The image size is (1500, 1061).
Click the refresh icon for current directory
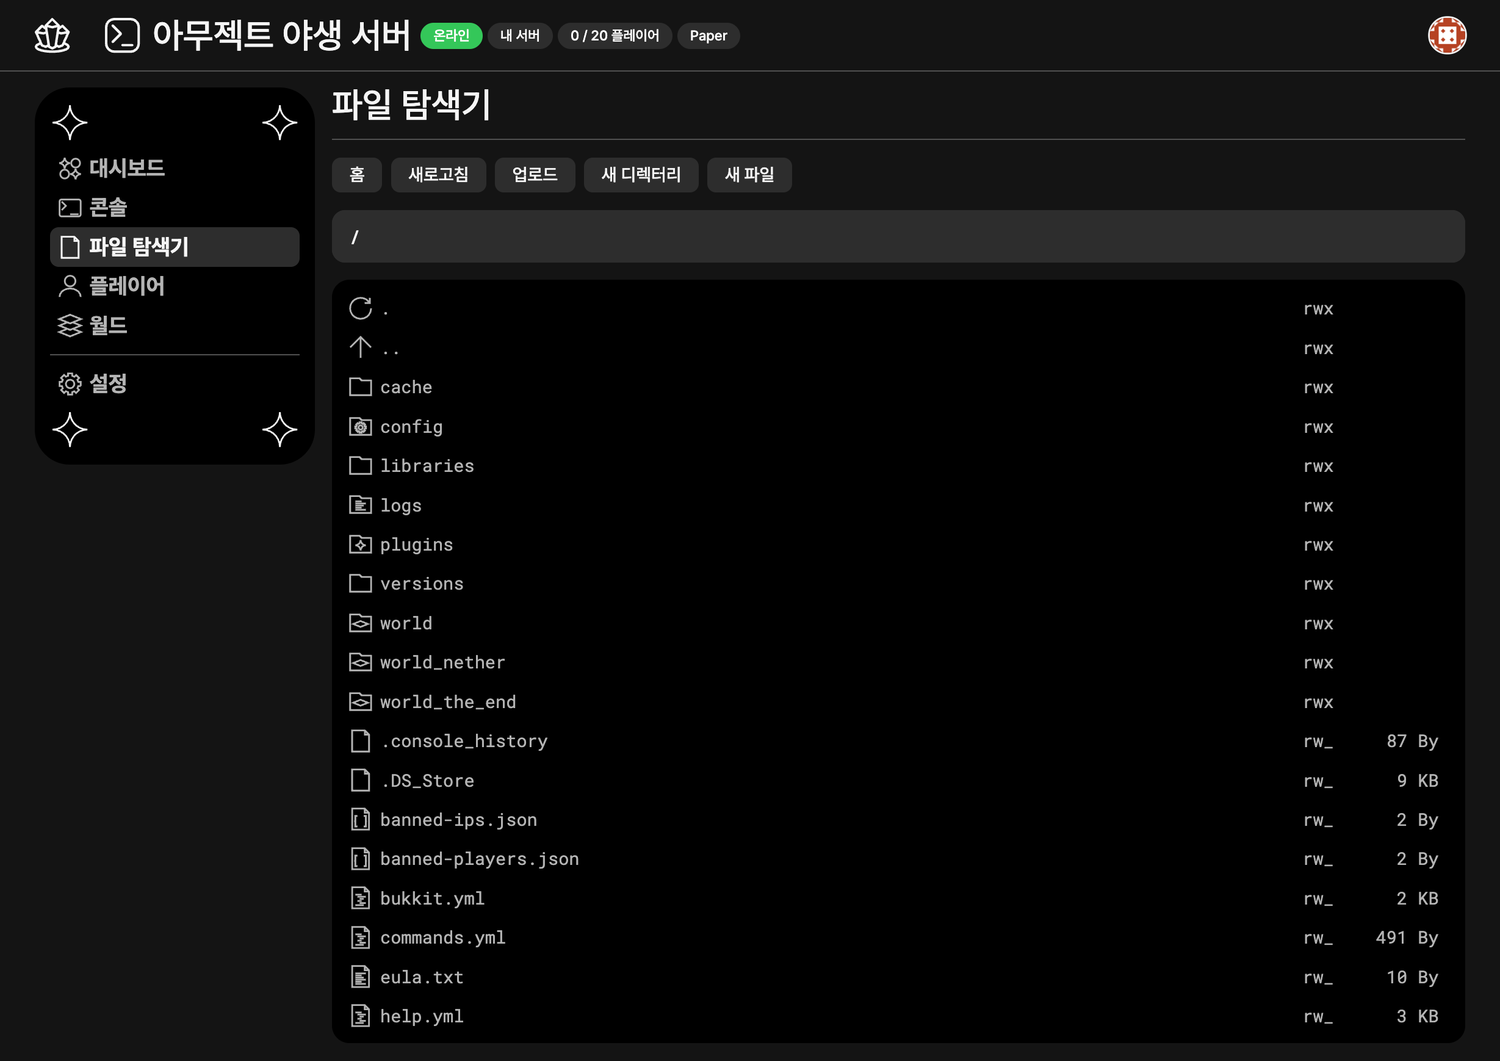(361, 308)
